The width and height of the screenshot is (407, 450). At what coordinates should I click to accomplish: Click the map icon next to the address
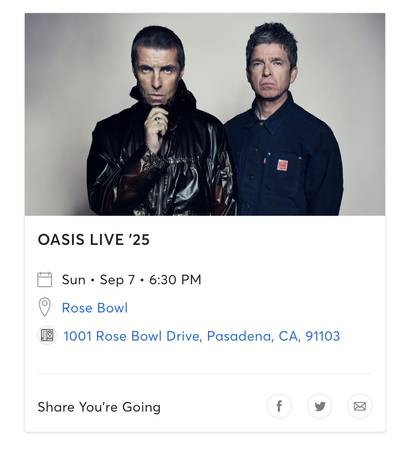[47, 335]
